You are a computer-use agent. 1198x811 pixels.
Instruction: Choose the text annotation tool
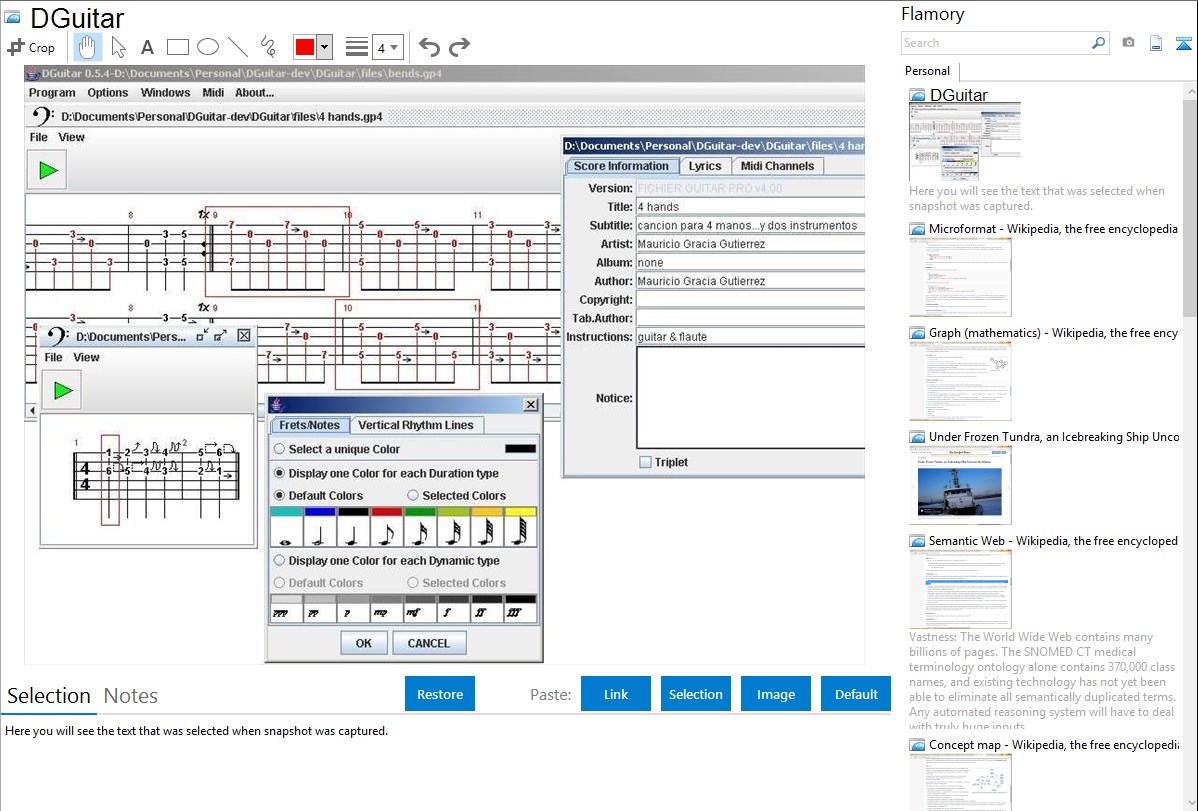147,47
